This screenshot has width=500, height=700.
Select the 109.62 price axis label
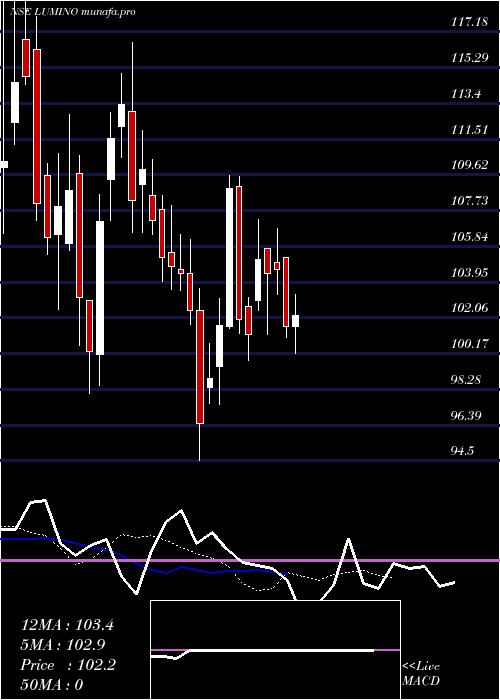[469, 165]
